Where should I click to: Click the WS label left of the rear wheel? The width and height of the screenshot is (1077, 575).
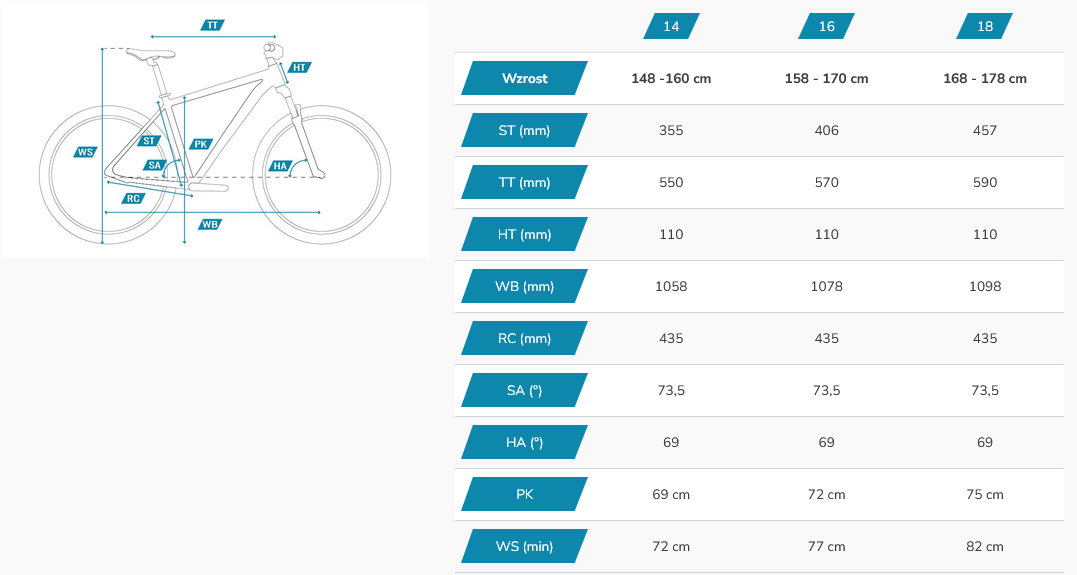pyautogui.click(x=85, y=153)
